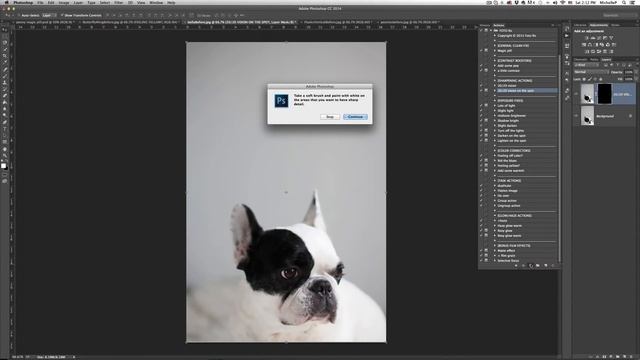640x360 pixels.
Task: Select the Move tool in toolbox
Action: 5,30
